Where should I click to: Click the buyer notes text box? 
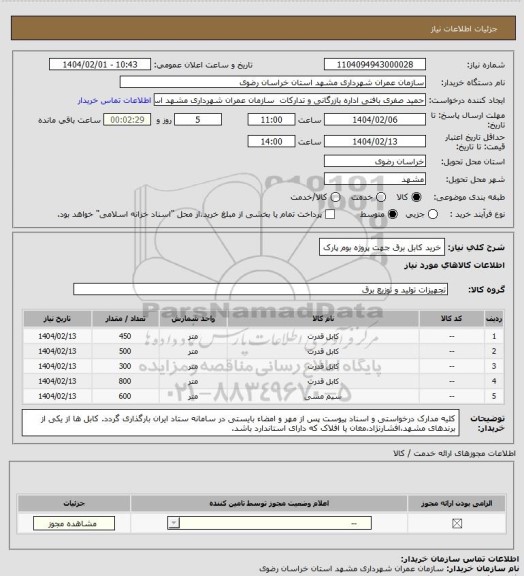tap(241, 423)
